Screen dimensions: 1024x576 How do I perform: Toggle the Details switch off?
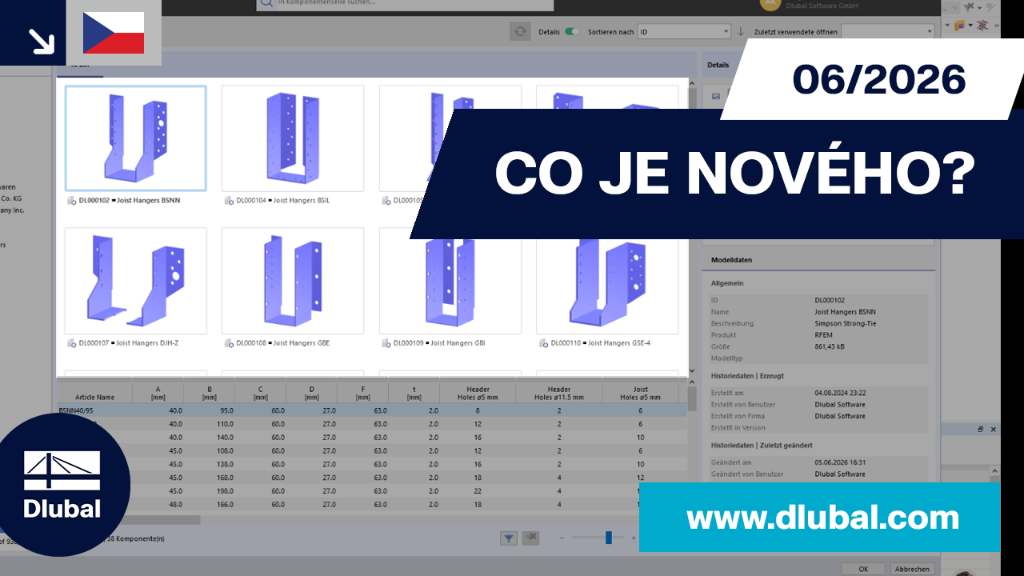(x=572, y=31)
